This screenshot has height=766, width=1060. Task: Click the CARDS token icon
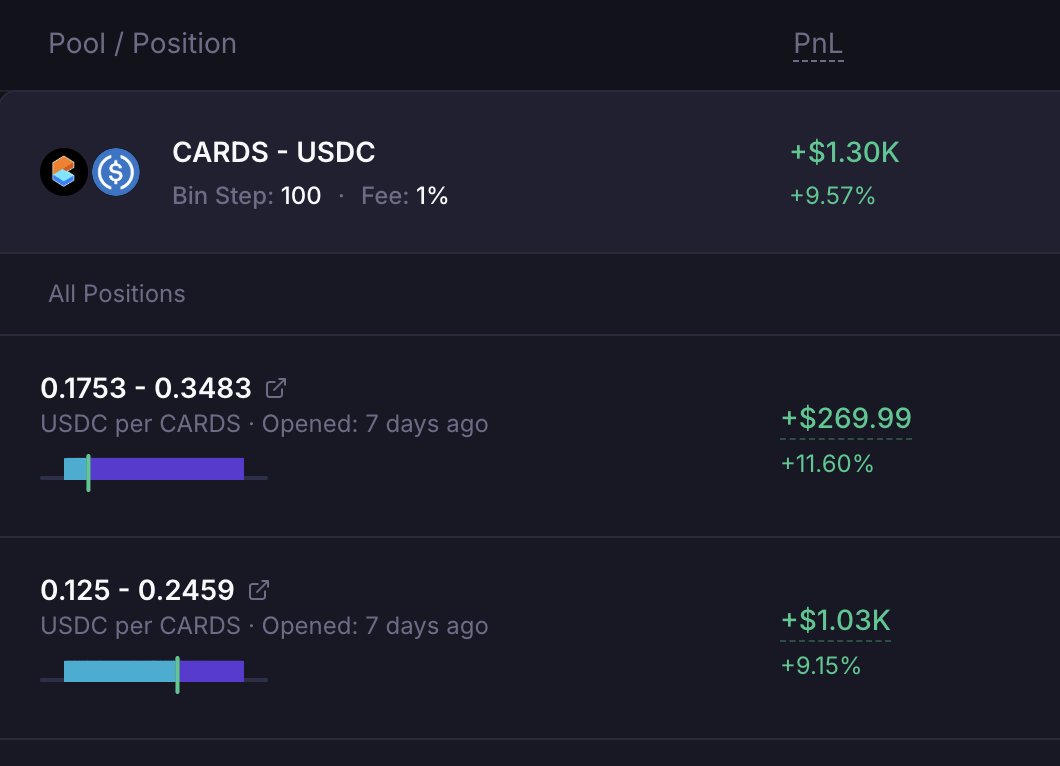64,172
